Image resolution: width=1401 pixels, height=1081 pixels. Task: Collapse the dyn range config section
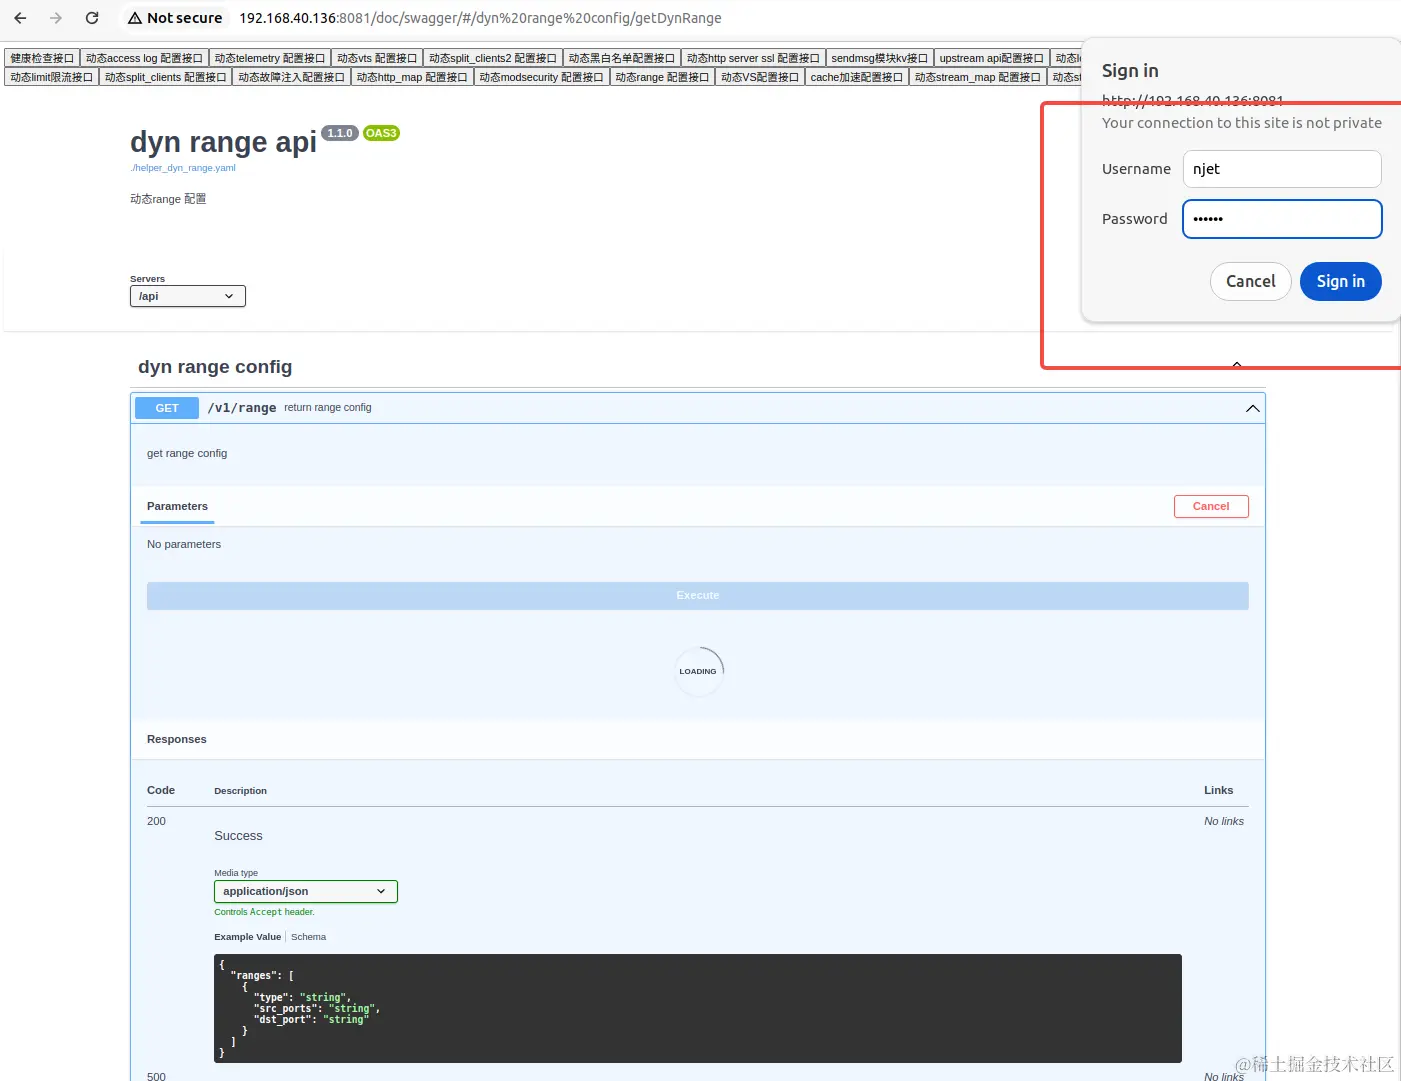pos(1237,366)
